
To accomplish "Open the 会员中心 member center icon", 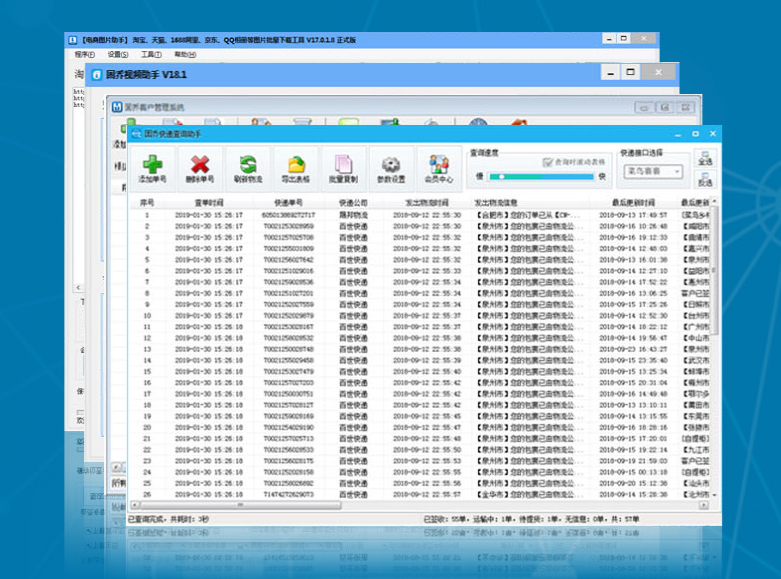I will click(439, 169).
